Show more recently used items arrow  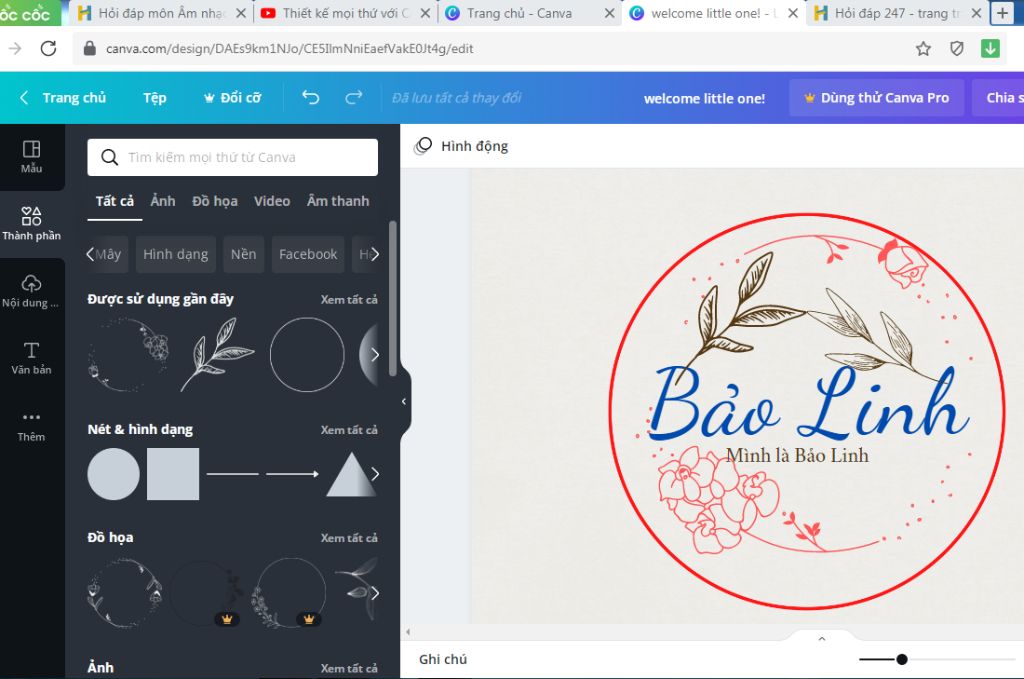tap(374, 355)
